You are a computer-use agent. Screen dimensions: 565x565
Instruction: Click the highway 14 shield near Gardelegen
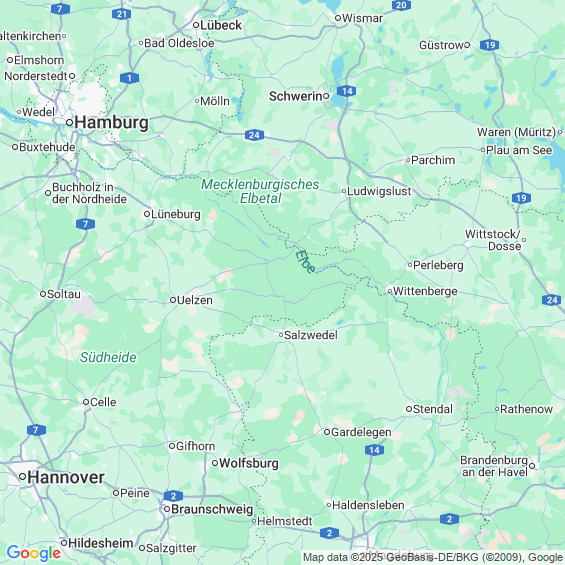click(x=374, y=450)
